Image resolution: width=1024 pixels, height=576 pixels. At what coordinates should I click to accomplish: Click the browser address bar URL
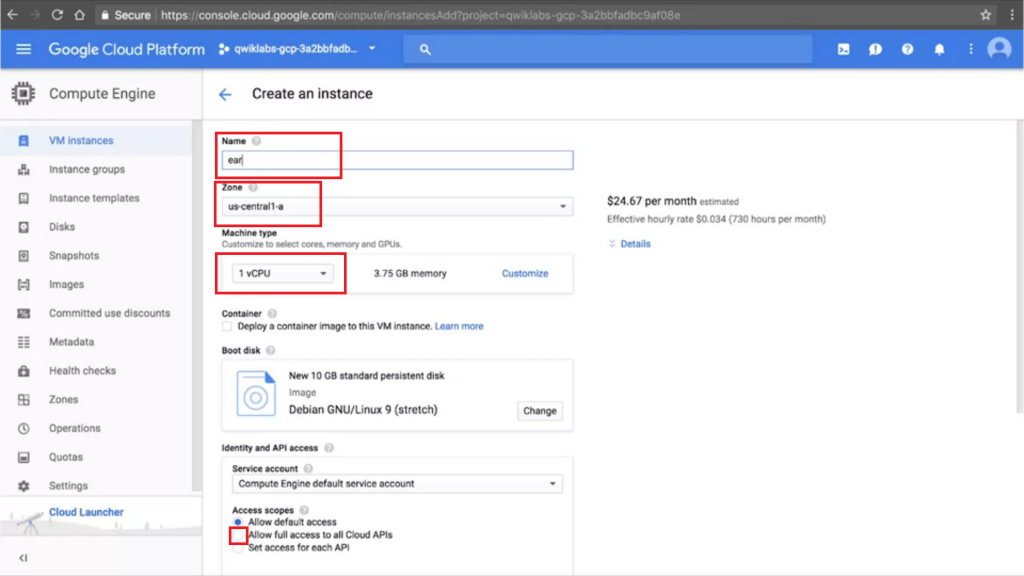[x=421, y=14]
